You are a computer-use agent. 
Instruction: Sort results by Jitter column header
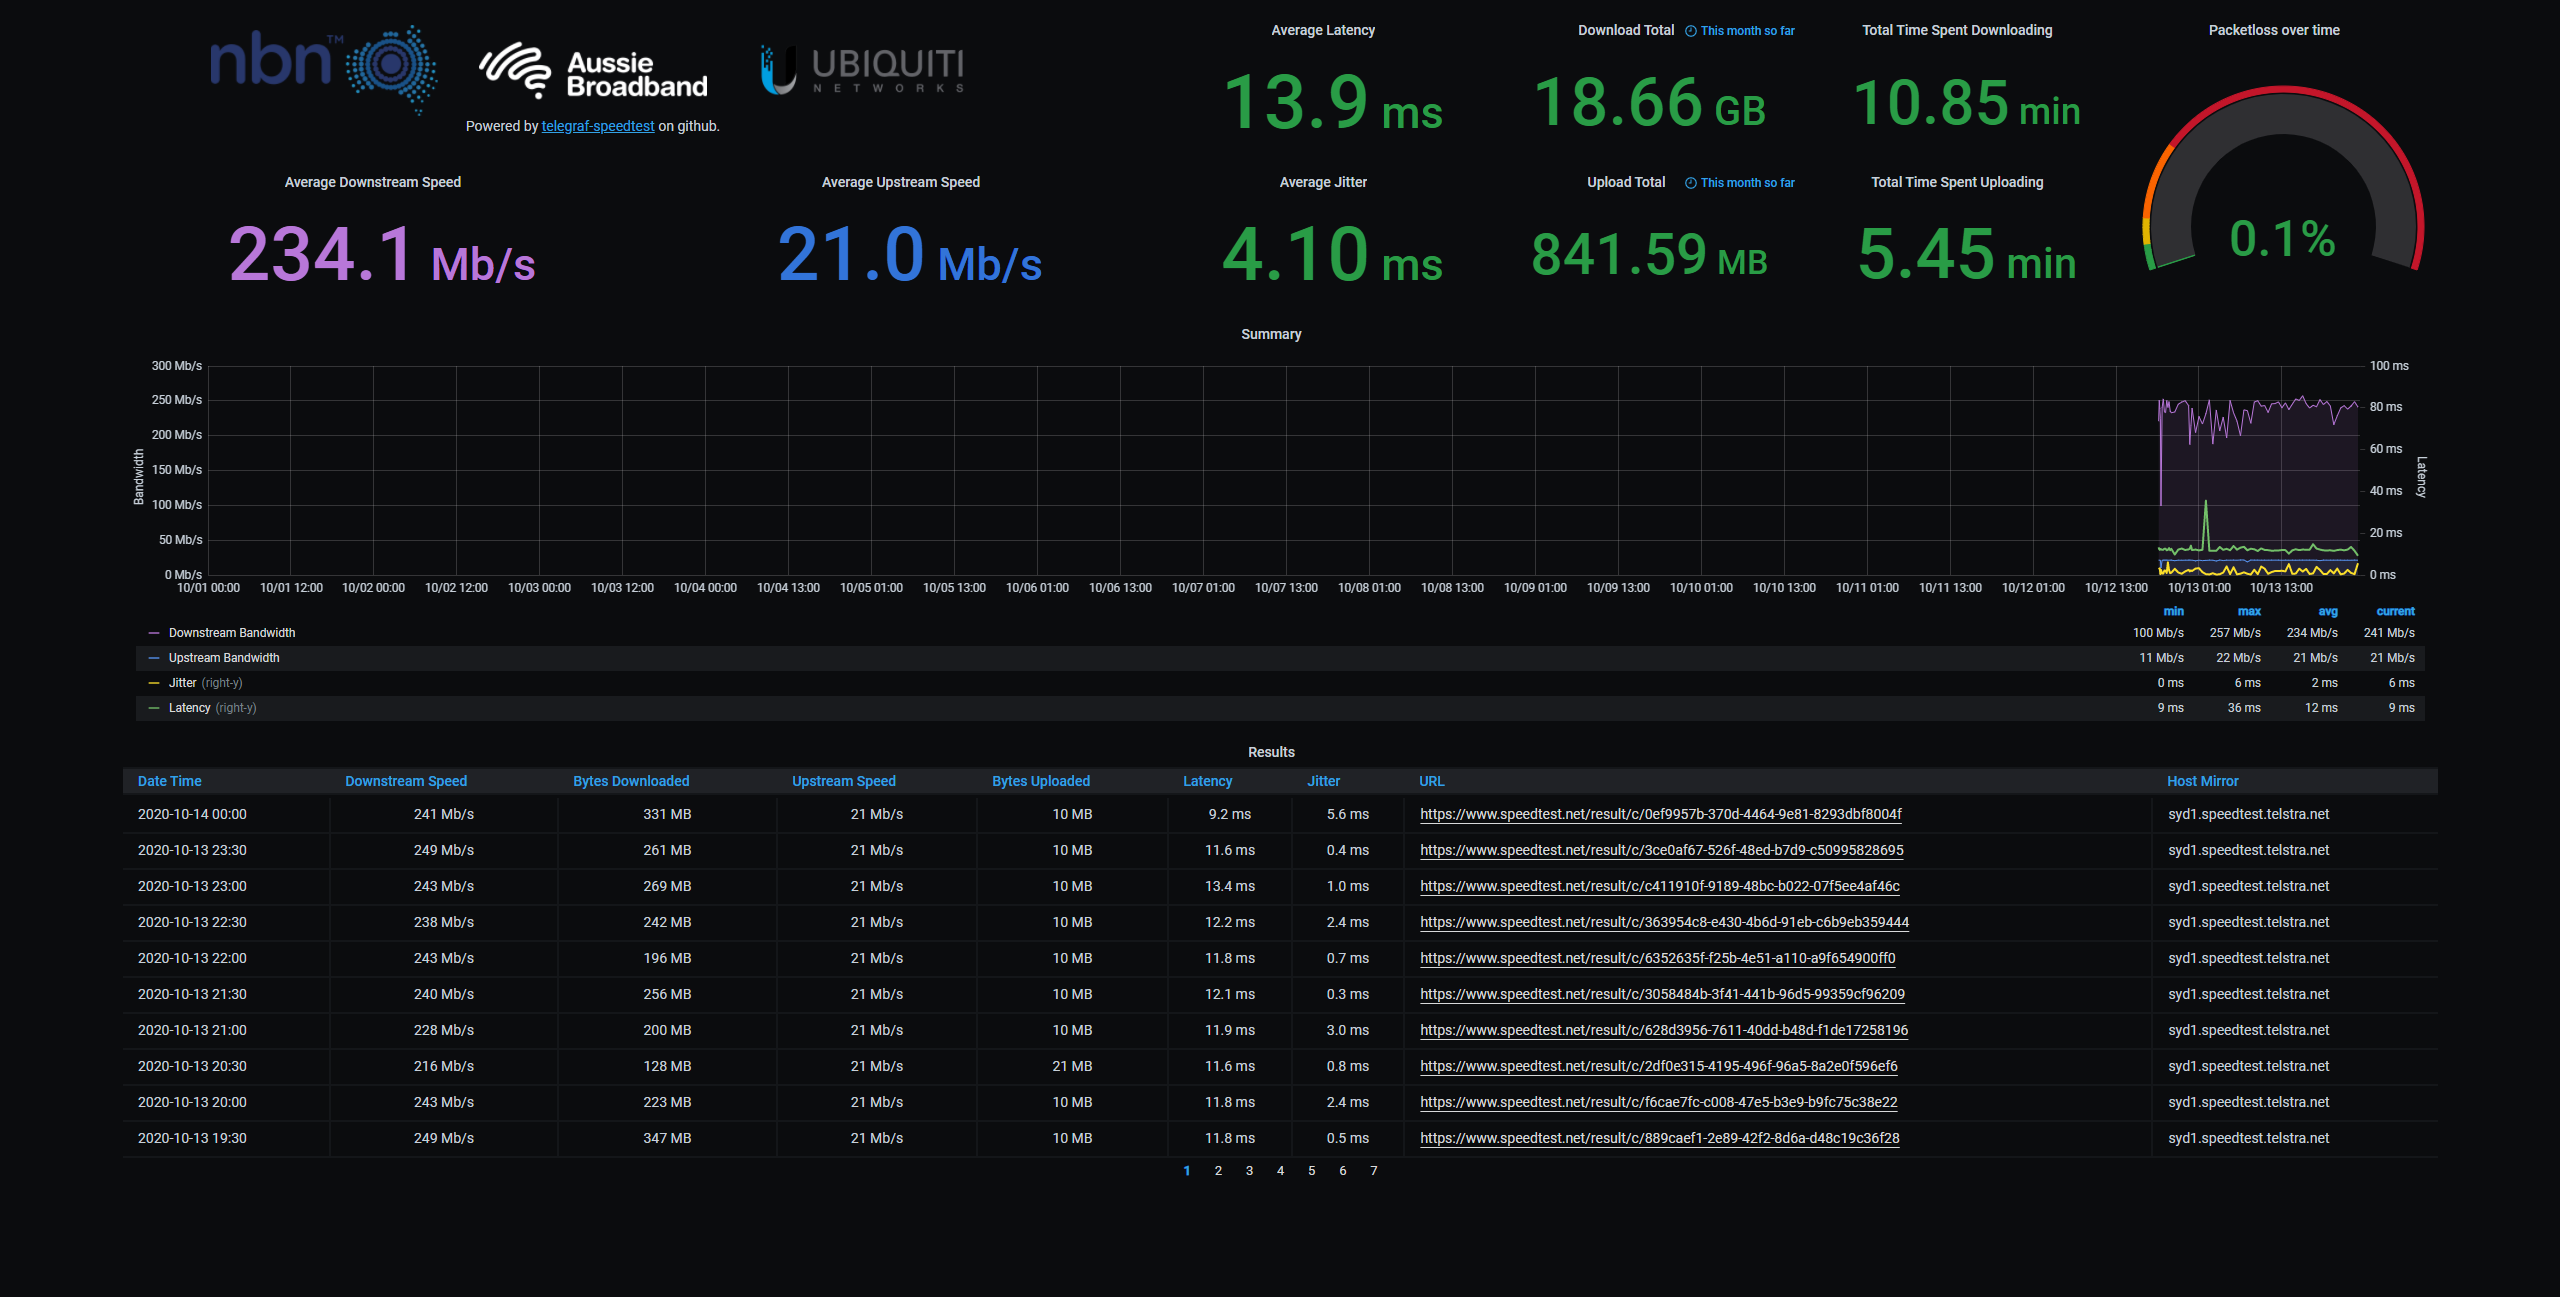pos(1324,781)
